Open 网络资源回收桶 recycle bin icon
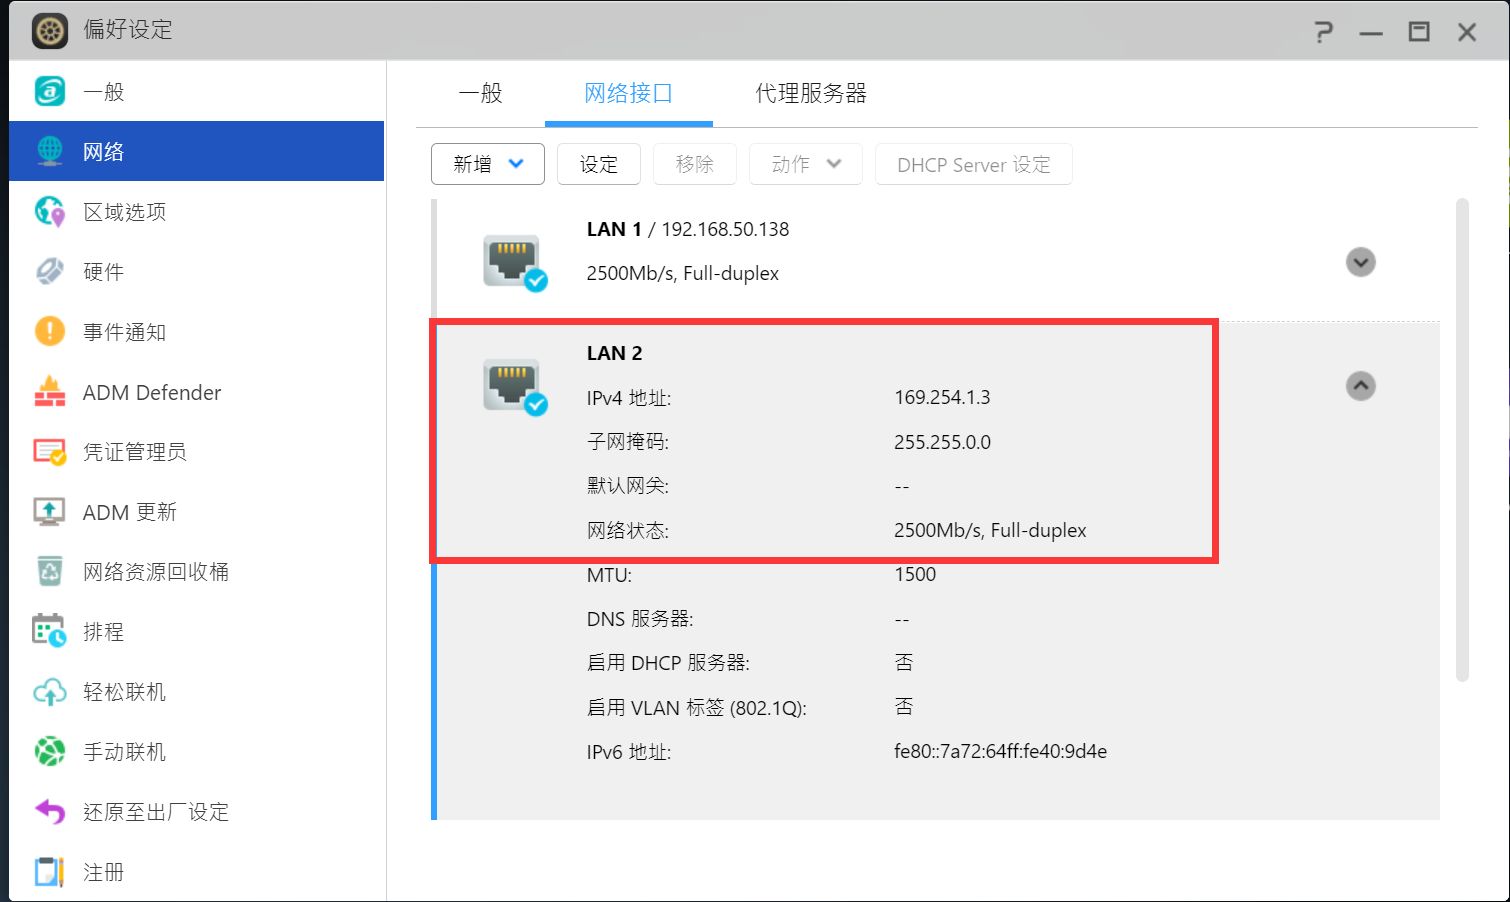The width and height of the screenshot is (1510, 902). click(50, 571)
